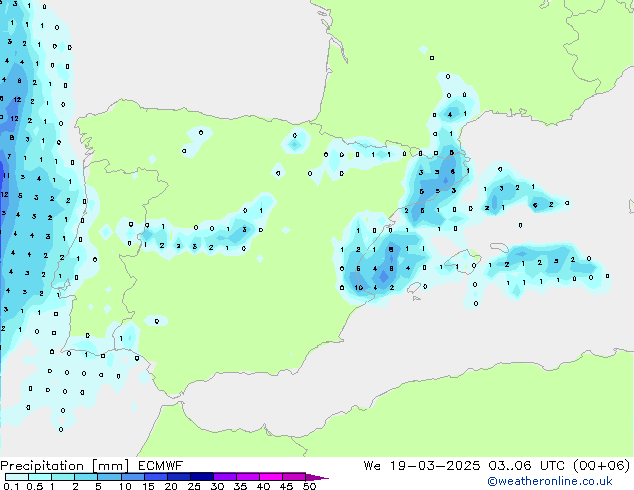The image size is (634, 490).
Task: Click the 'We 19-03-2025' date text
Action: pos(422,466)
